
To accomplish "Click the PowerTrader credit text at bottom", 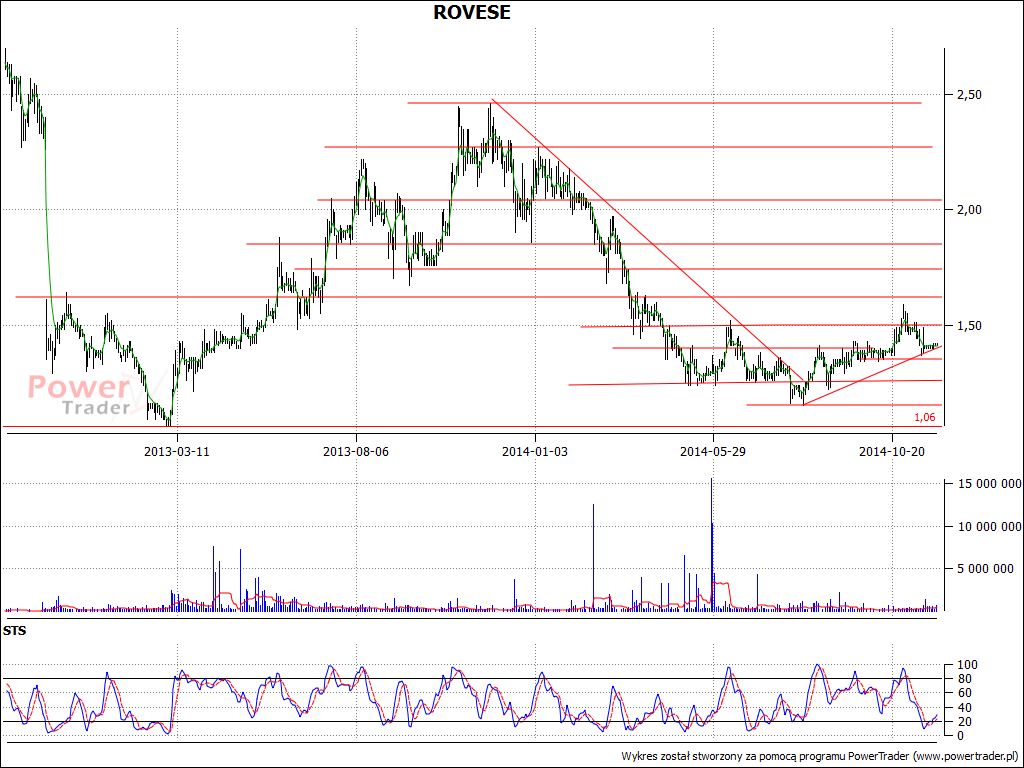I will pos(820,756).
